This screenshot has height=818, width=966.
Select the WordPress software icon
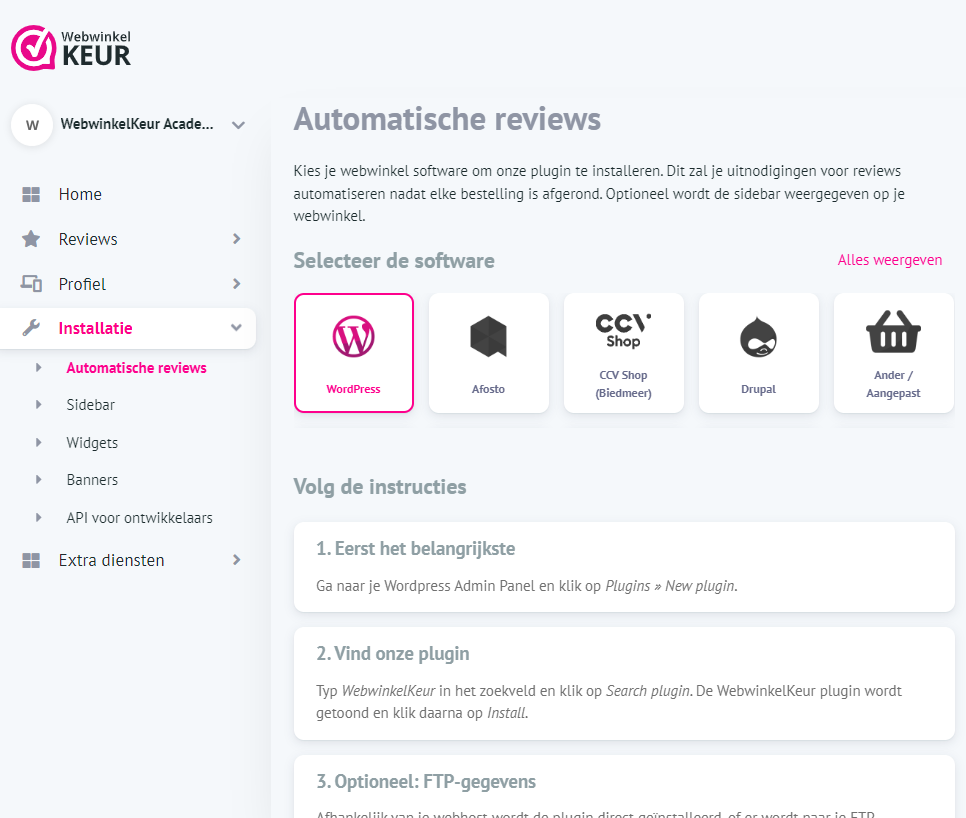[x=353, y=336]
